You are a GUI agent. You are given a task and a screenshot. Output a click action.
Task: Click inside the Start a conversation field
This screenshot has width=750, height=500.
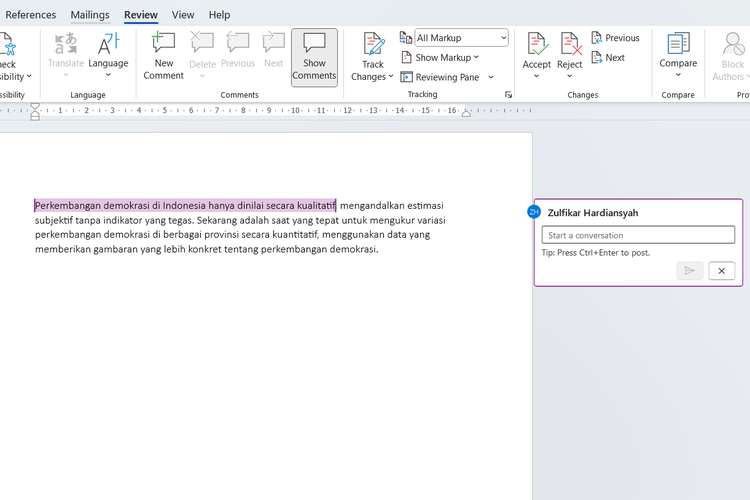pyautogui.click(x=638, y=235)
